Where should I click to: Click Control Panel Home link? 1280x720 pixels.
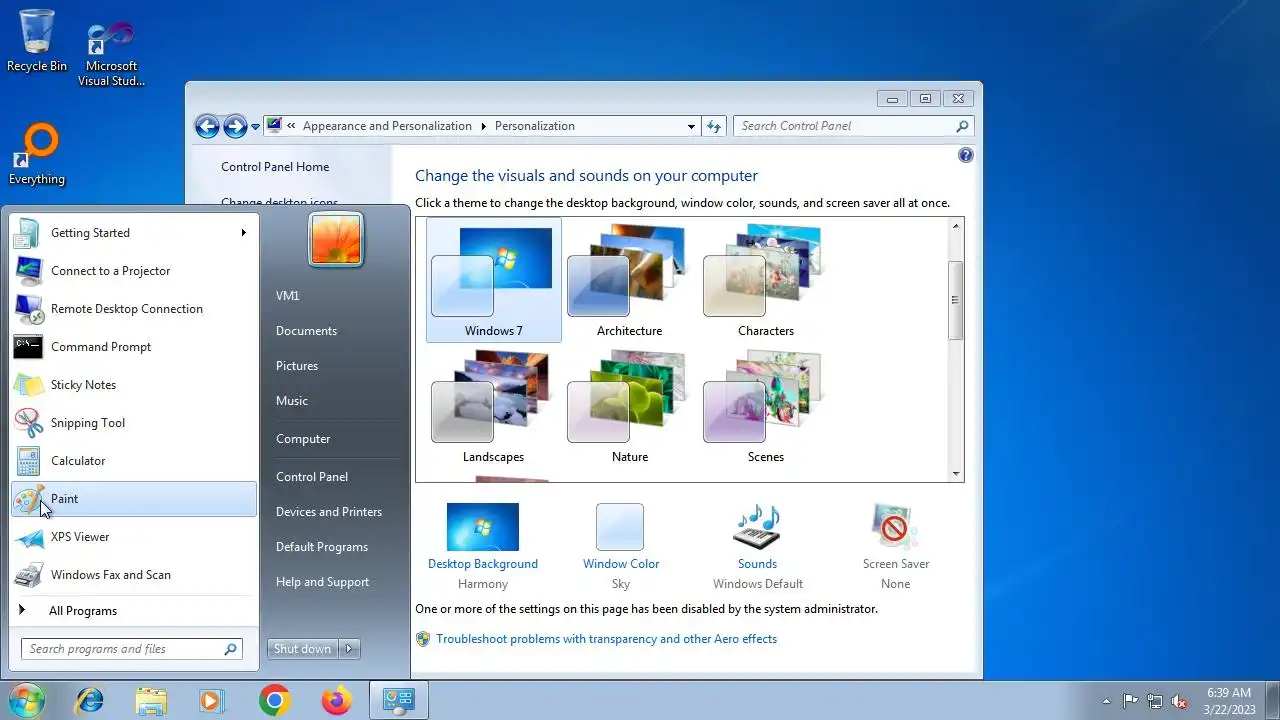coord(275,167)
